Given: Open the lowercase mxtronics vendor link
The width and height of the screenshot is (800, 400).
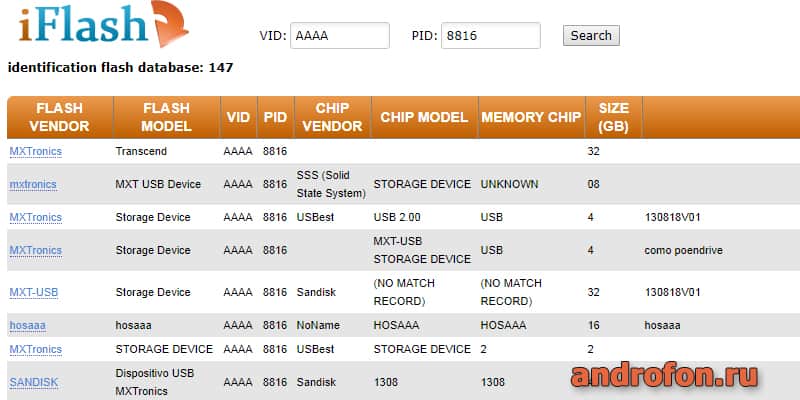Looking at the screenshot, I should coord(33,184).
